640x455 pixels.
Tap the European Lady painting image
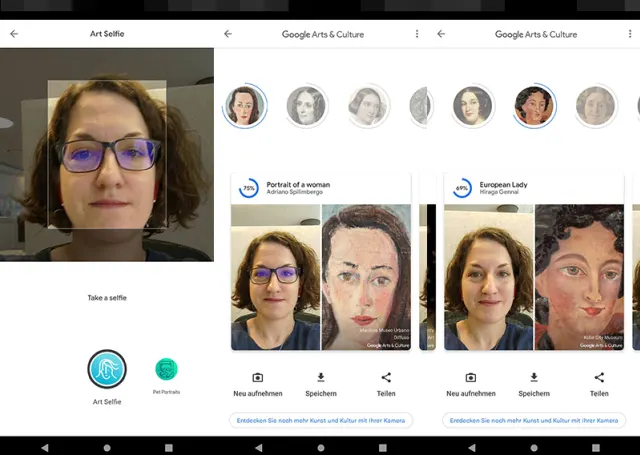click(x=579, y=277)
